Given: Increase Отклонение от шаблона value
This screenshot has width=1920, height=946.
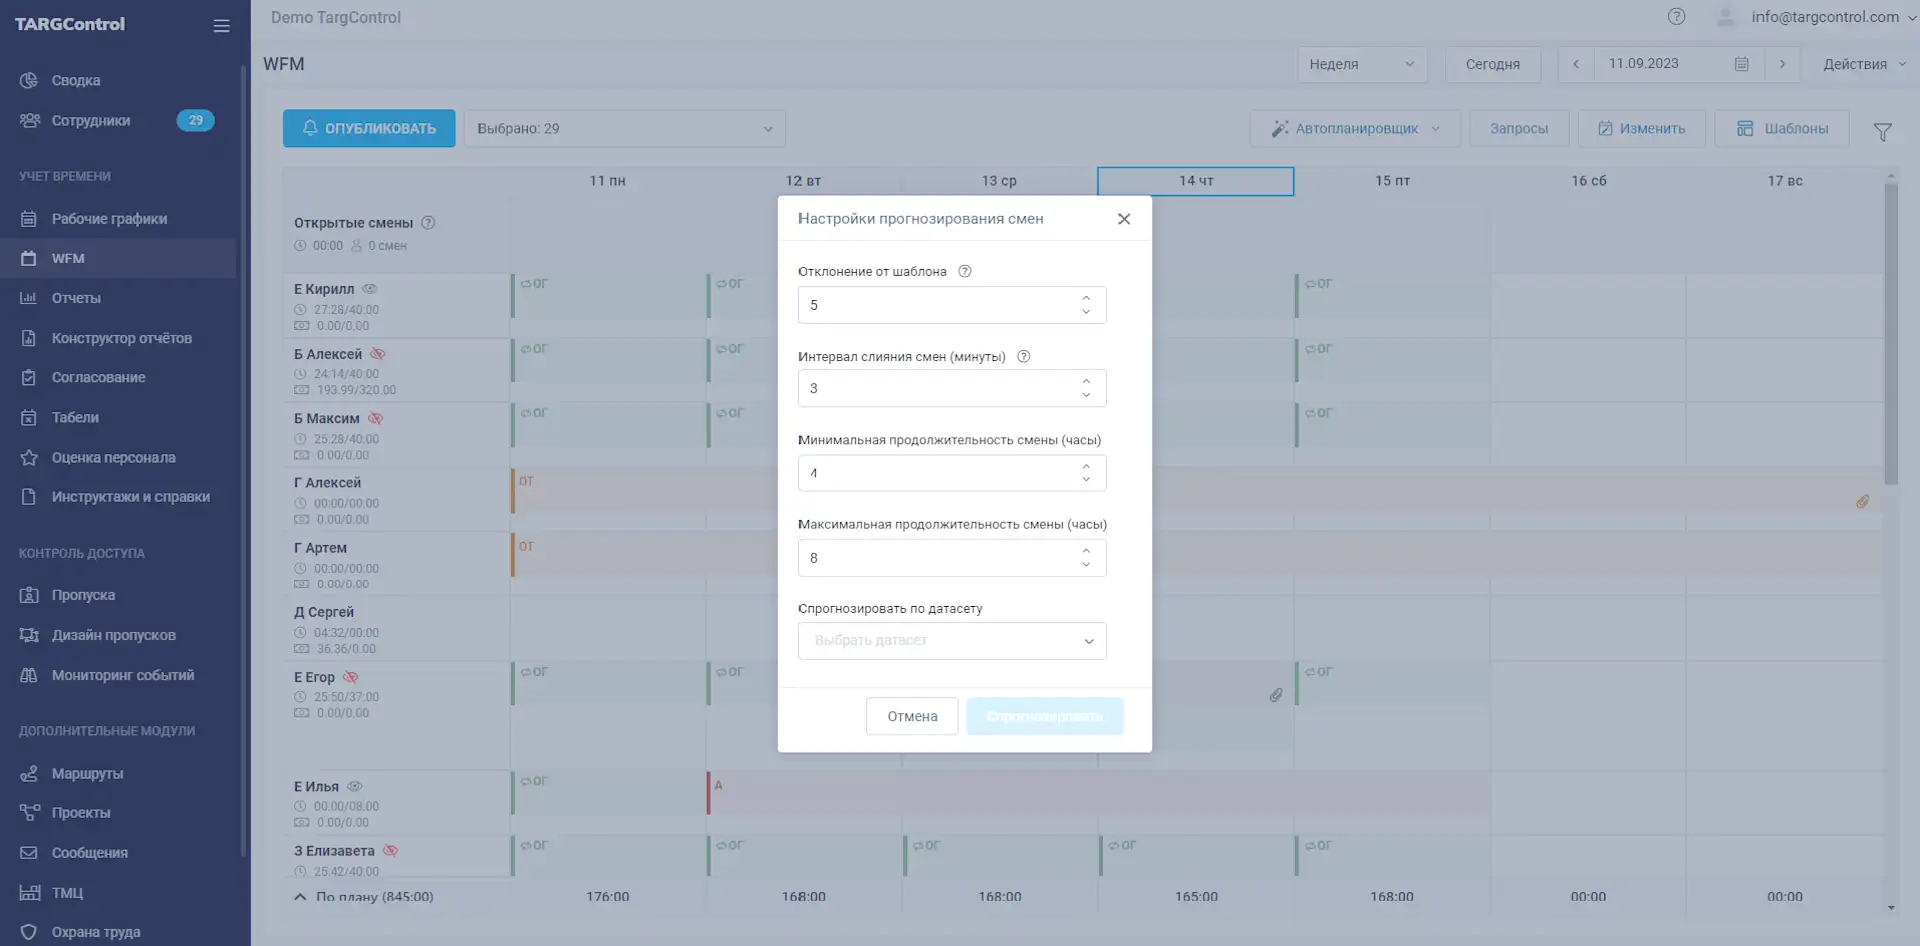Looking at the screenshot, I should (1086, 298).
